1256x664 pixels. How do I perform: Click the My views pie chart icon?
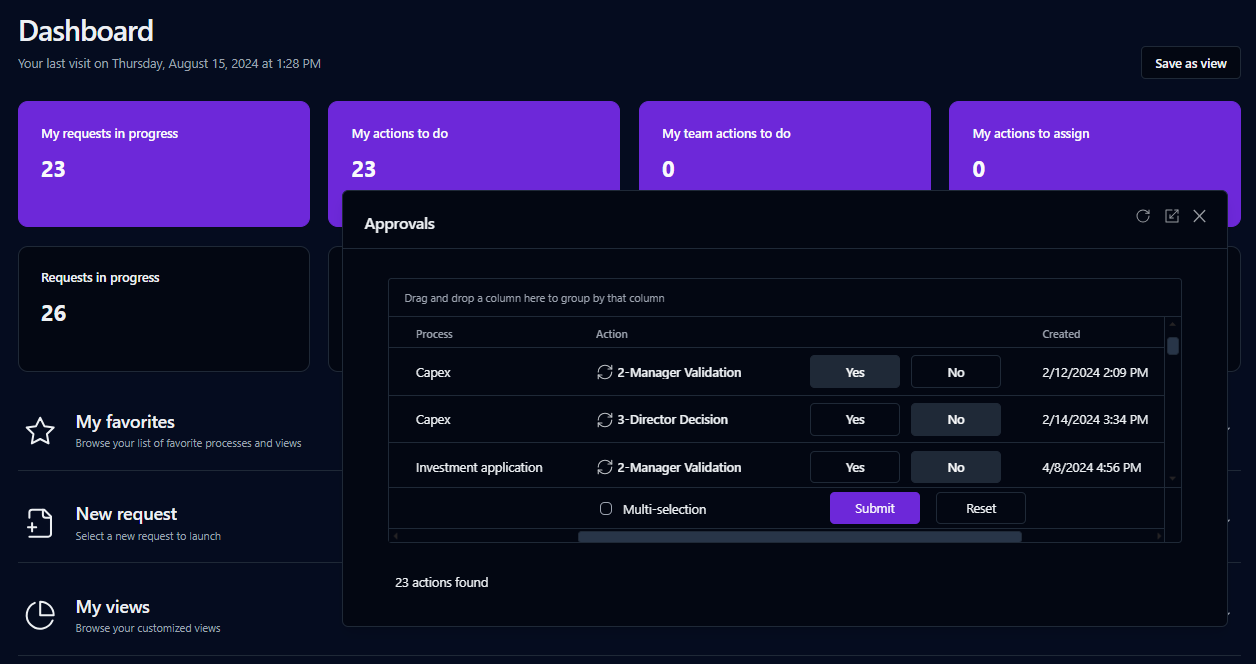[x=40, y=615]
